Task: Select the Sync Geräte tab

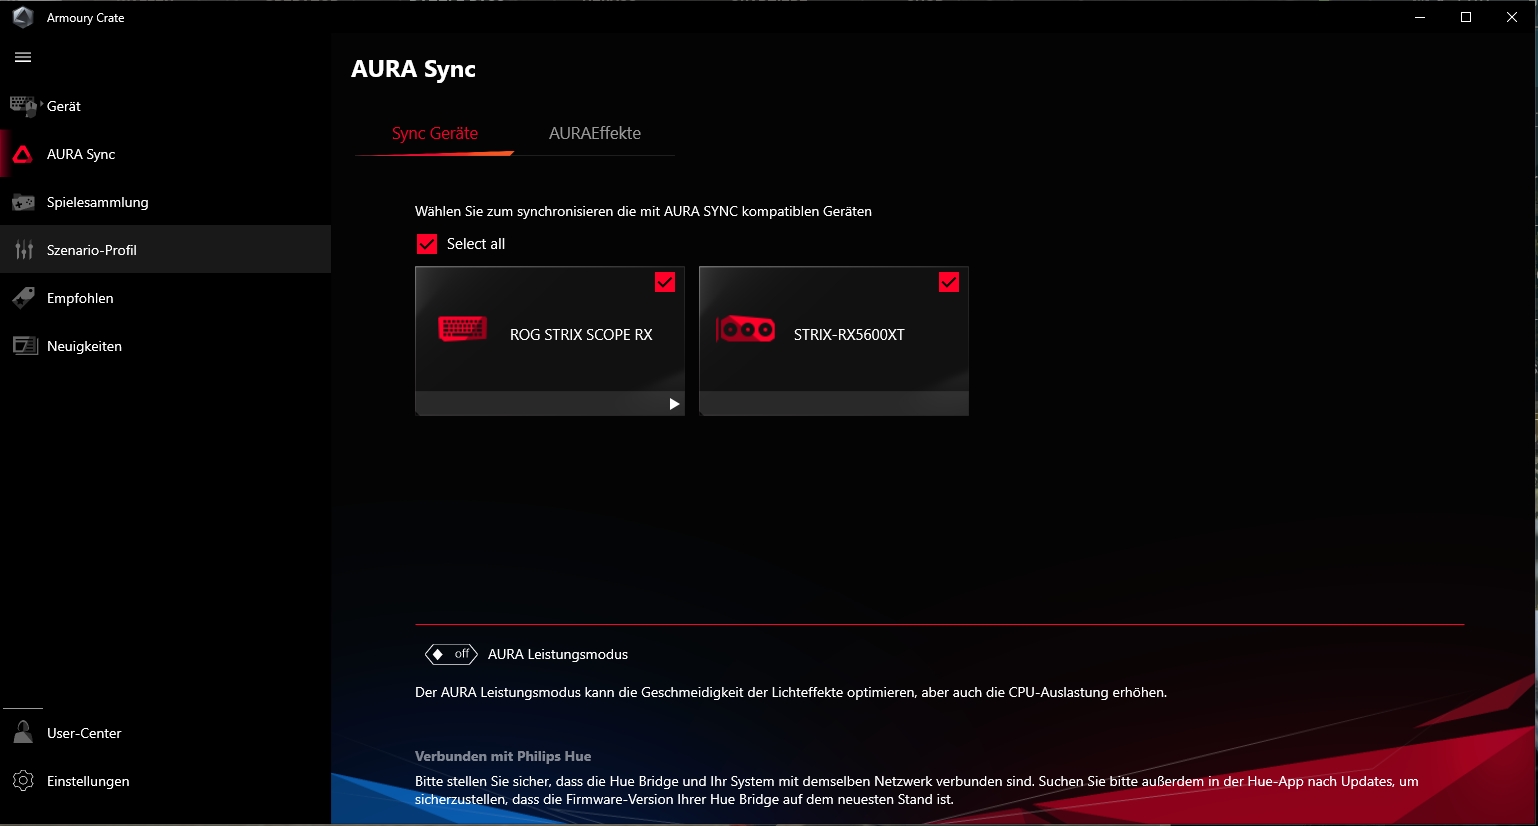Action: 435,133
